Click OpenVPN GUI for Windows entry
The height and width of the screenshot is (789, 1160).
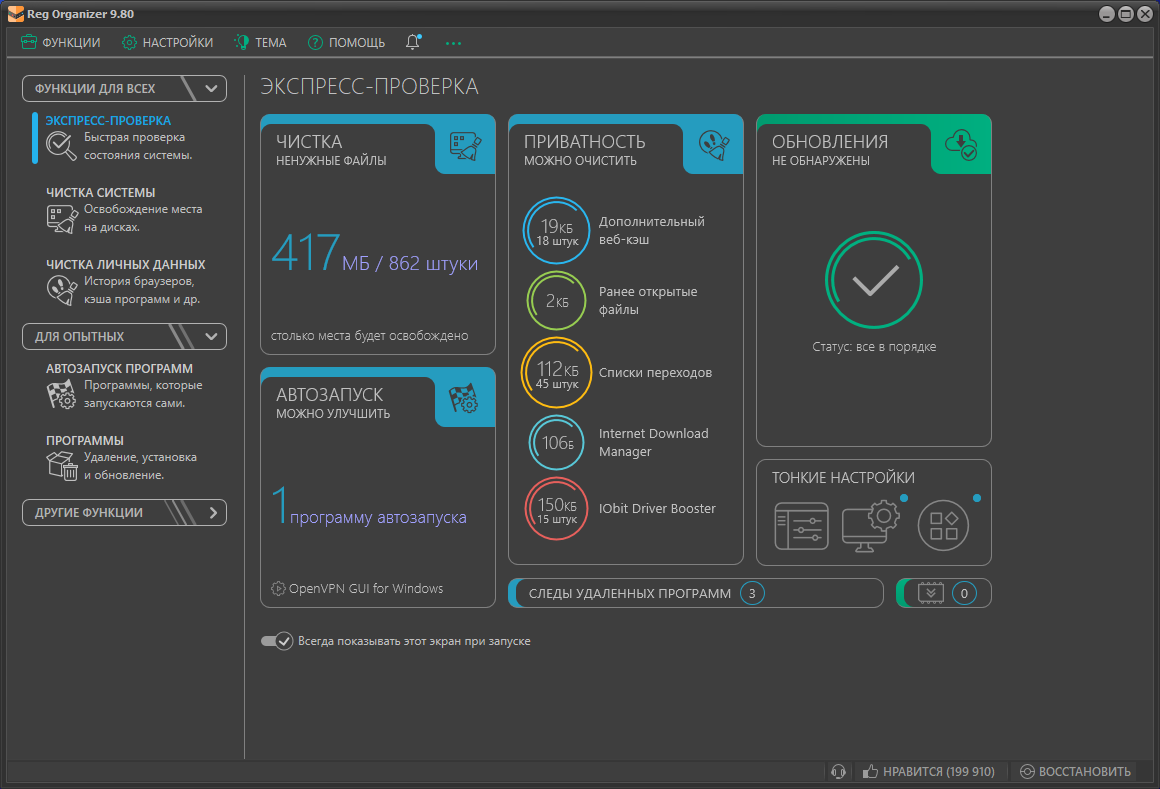coord(366,589)
